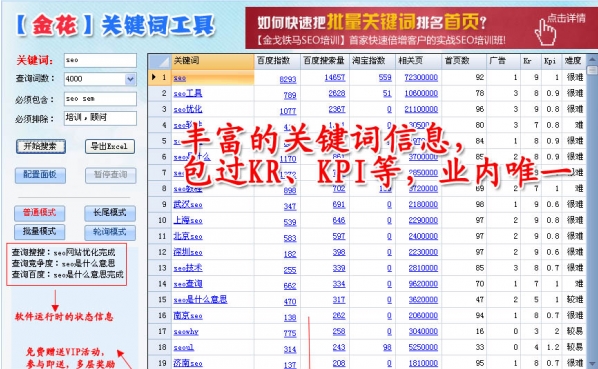Click related pages value 72300000
Viewport: 598px width, 369px height.
[421, 78]
